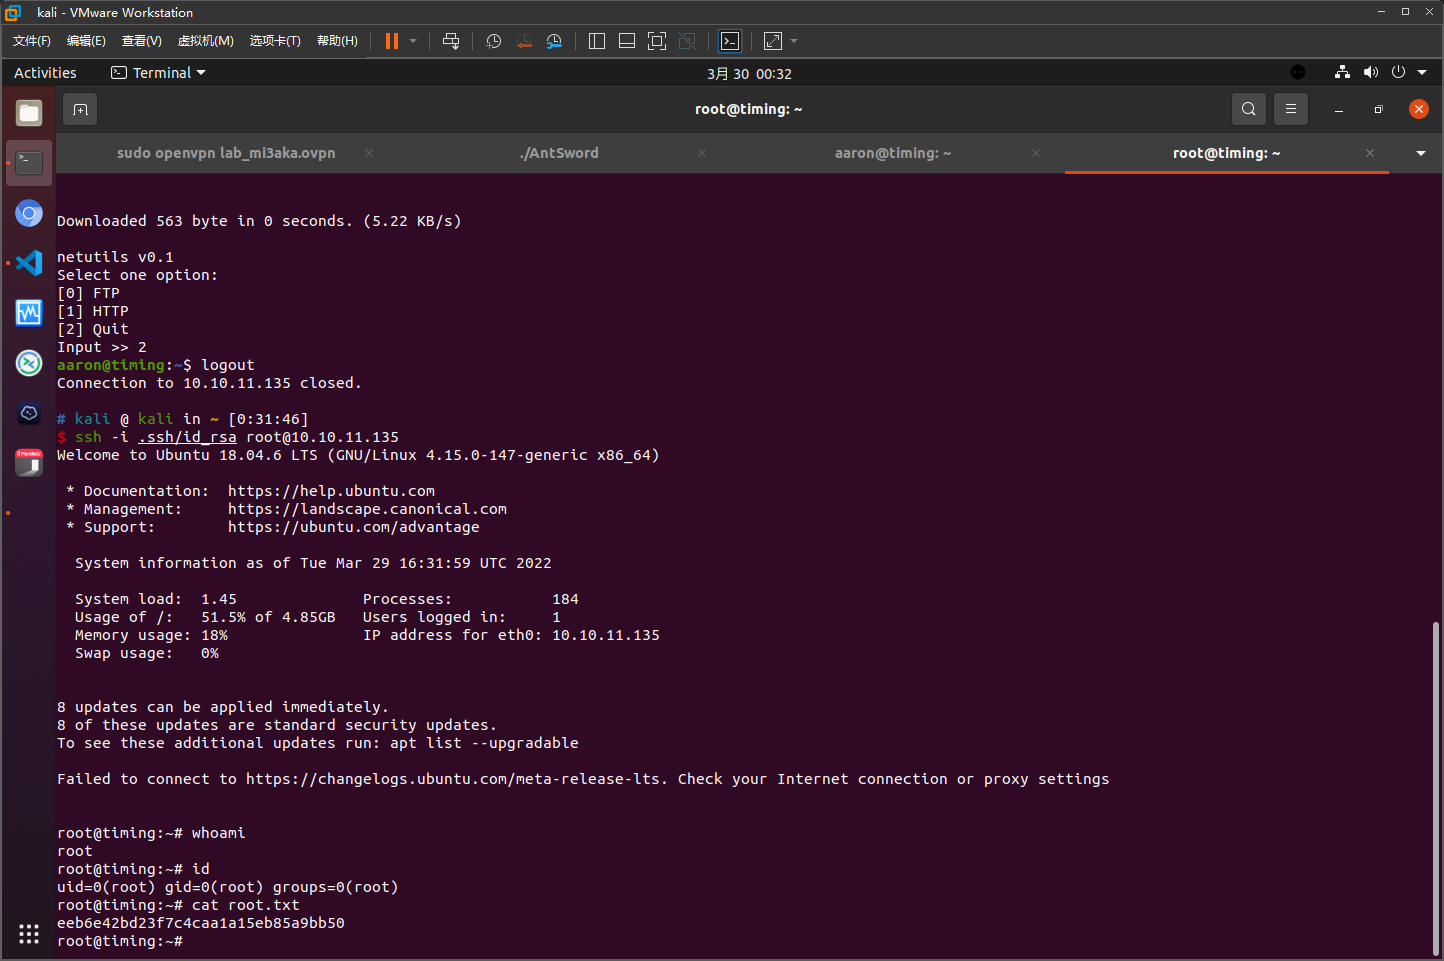
Task: Open the dark blue cloud app in dock
Action: 29,413
